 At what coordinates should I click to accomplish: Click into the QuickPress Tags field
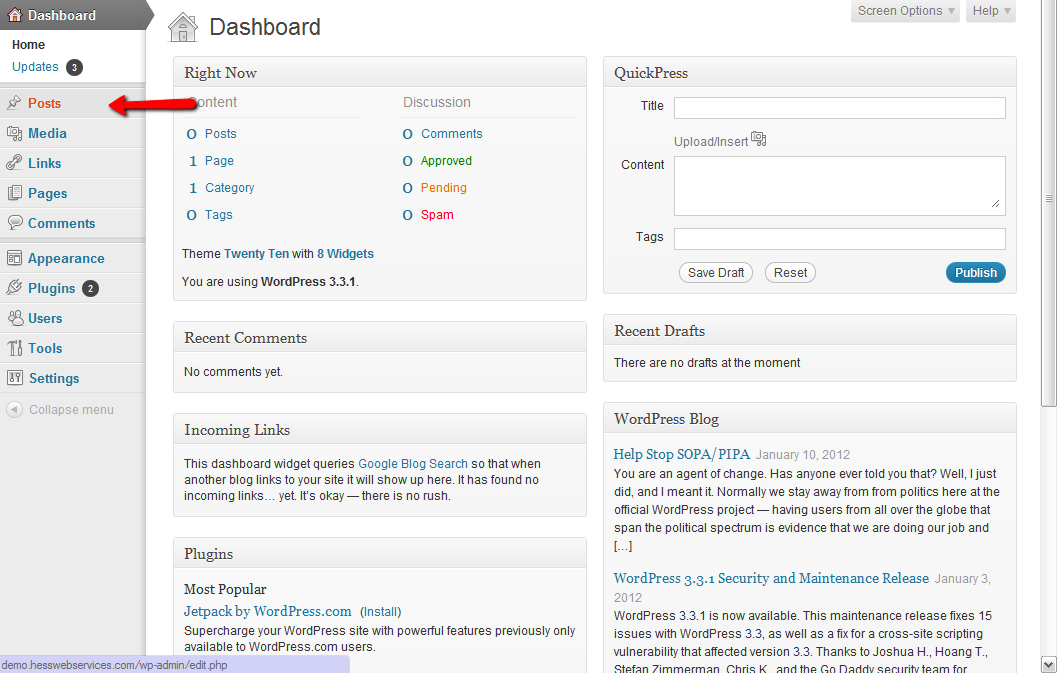tap(839, 239)
